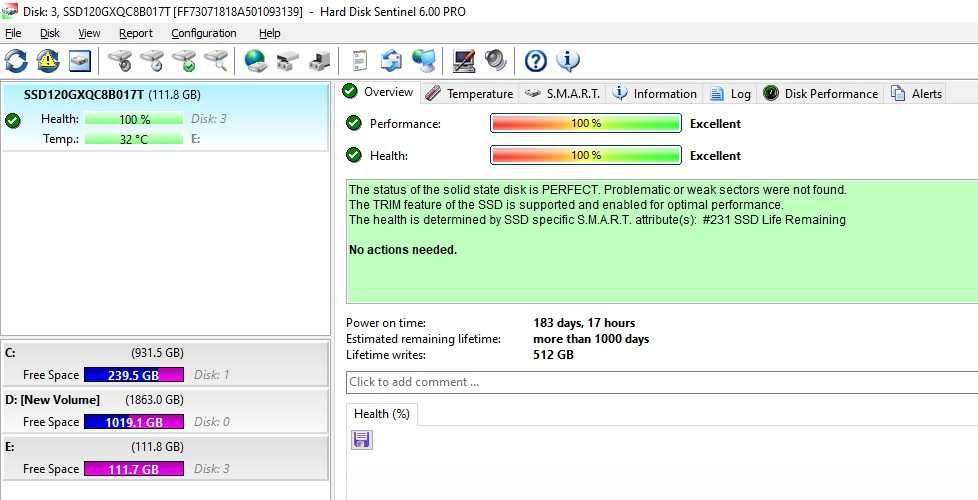Click the green checkmark next to Performance
This screenshot has width=978, height=500.
[354, 123]
